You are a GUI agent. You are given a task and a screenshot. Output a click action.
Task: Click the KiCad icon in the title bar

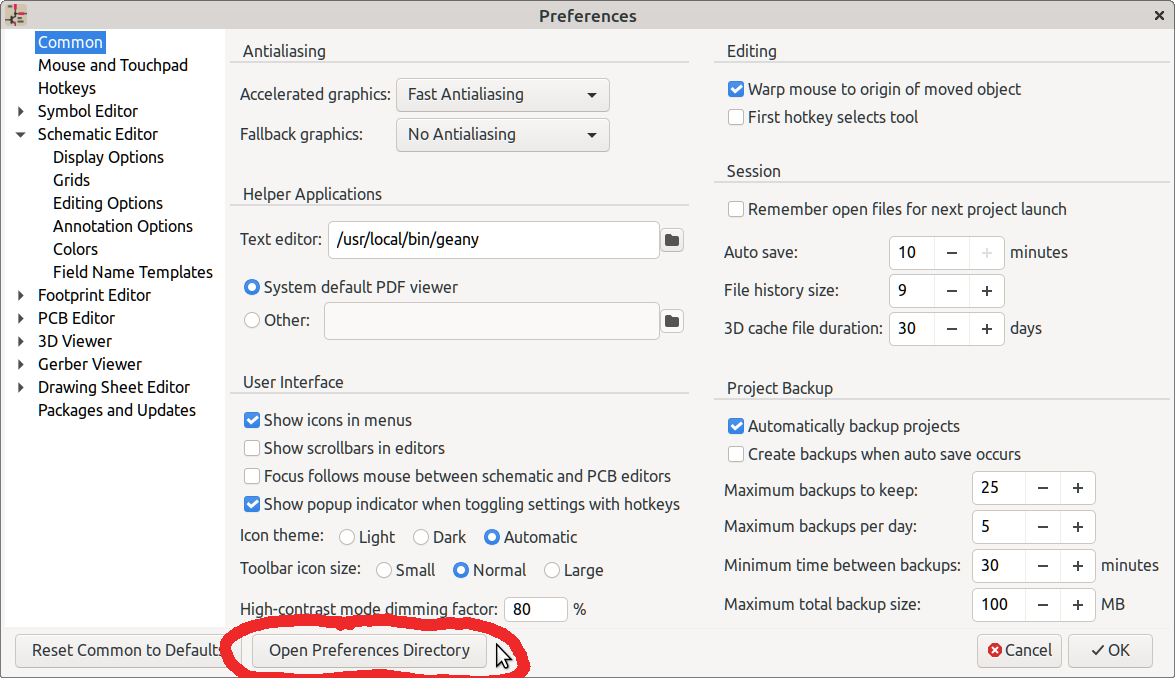click(x=16, y=15)
